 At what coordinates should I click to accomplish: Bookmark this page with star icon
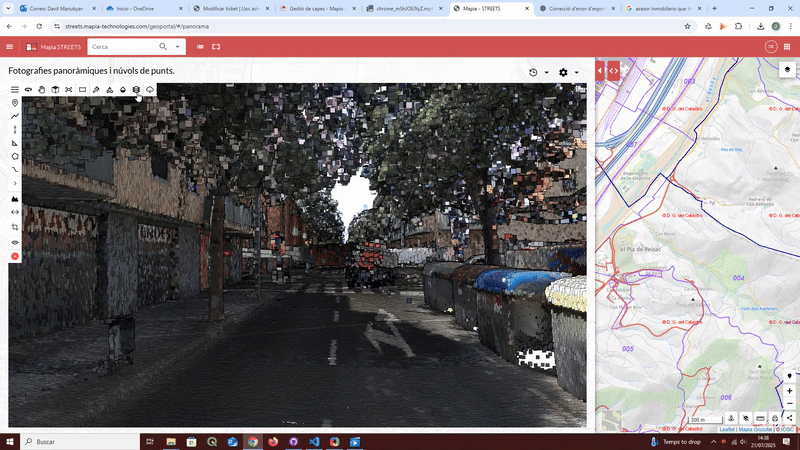(x=687, y=26)
